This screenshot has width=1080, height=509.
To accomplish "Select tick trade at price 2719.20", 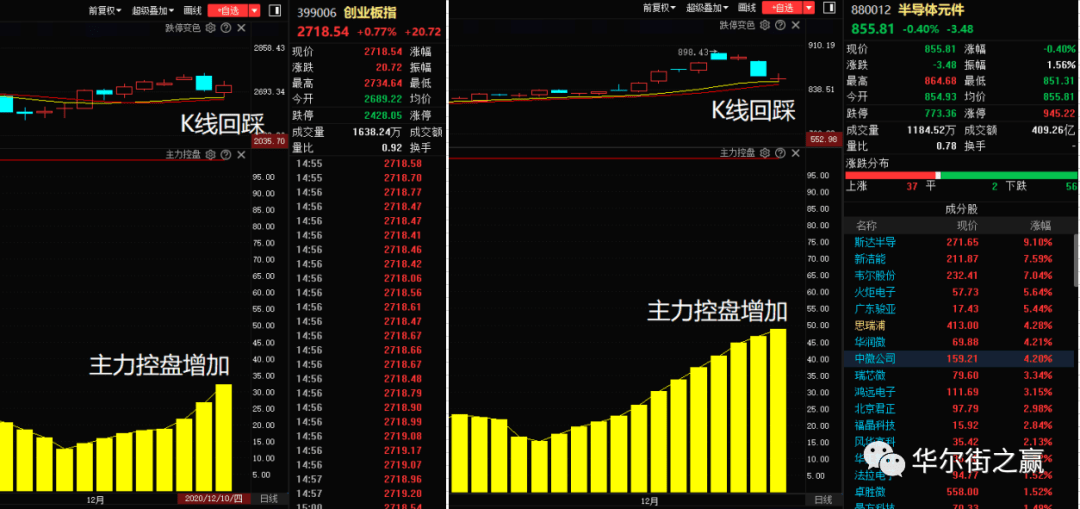I will tap(402, 493).
